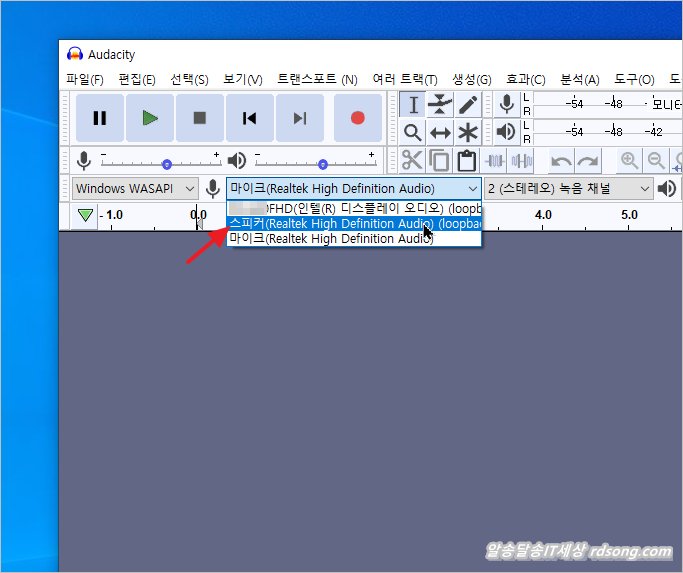Click the Audacity headphones logo in title bar
This screenshot has height=573, width=683.
tap(75, 54)
